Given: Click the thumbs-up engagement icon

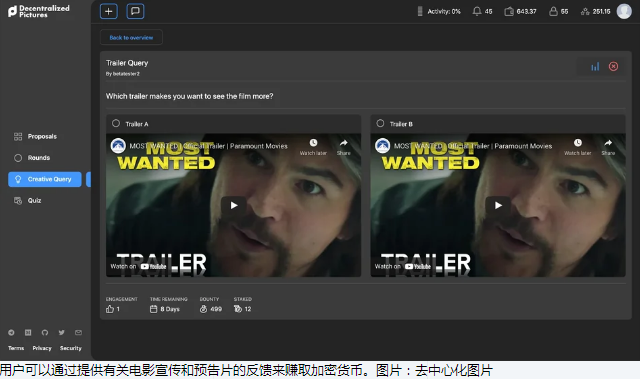Looking at the screenshot, I should [x=110, y=309].
